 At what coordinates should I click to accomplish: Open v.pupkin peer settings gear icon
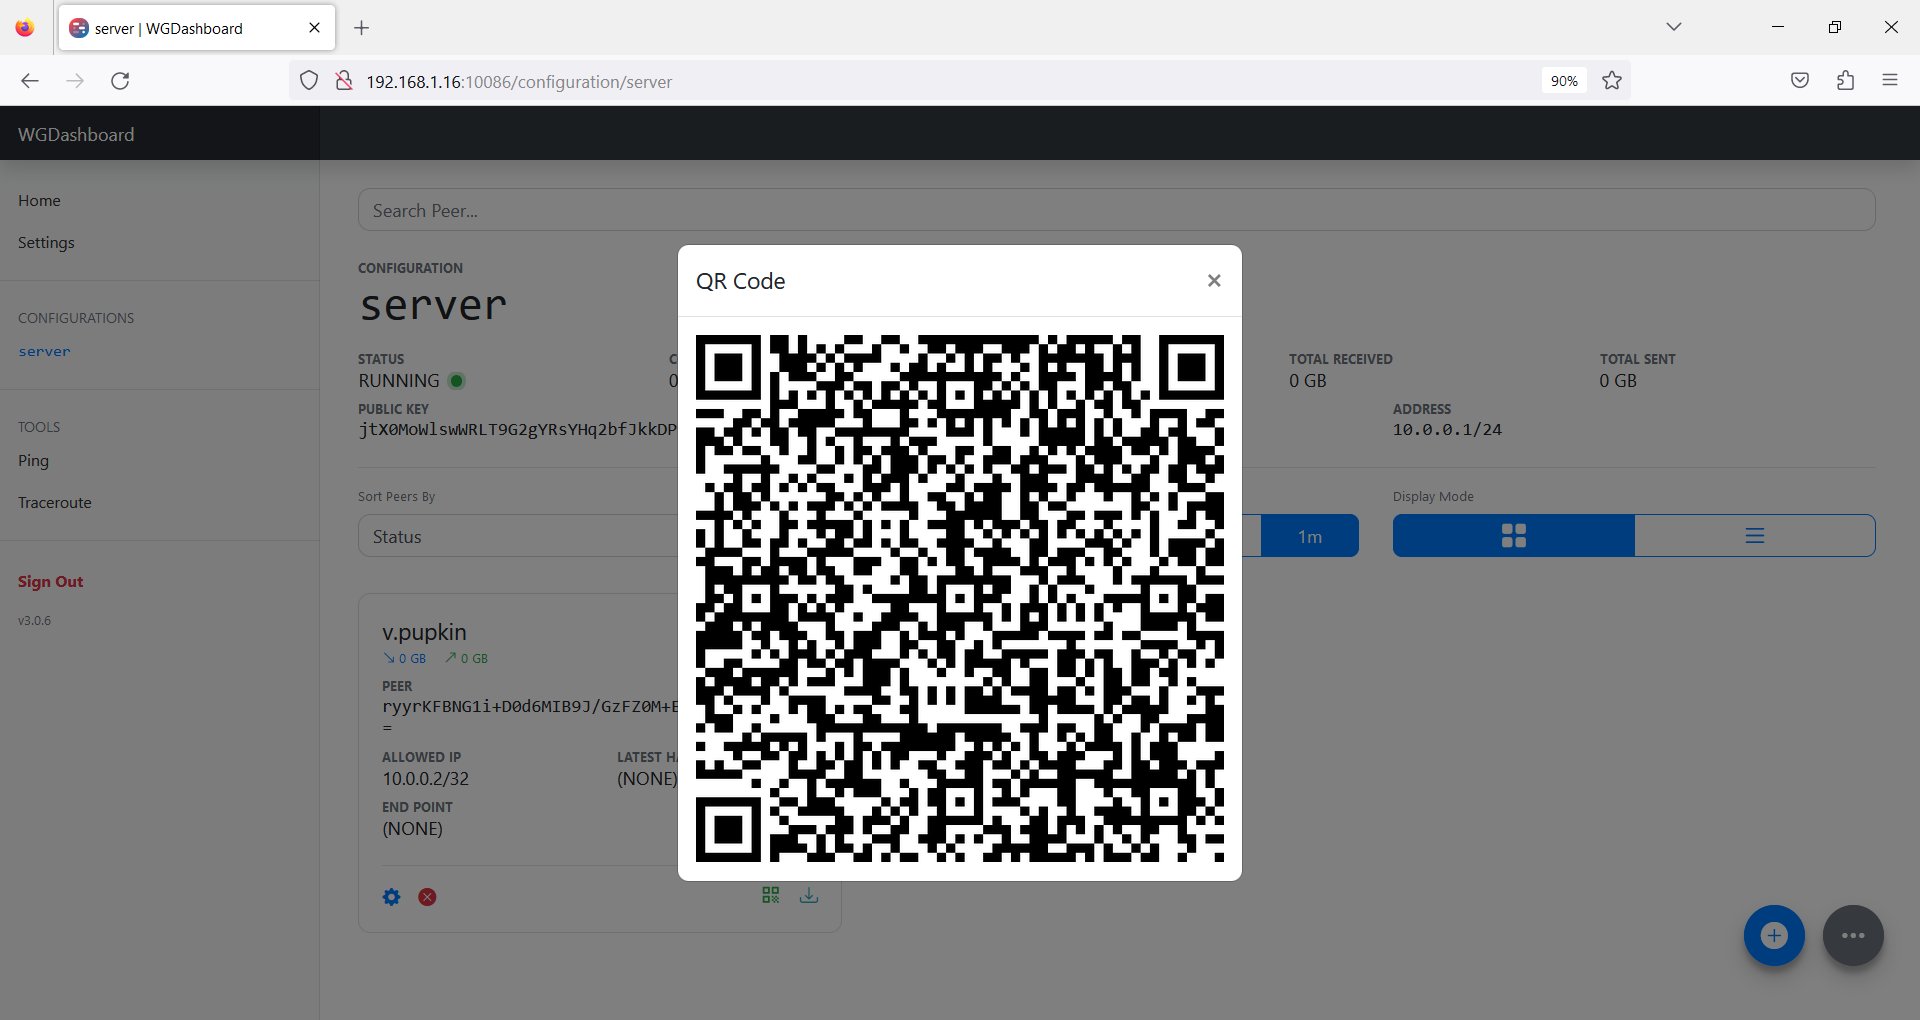(x=391, y=897)
